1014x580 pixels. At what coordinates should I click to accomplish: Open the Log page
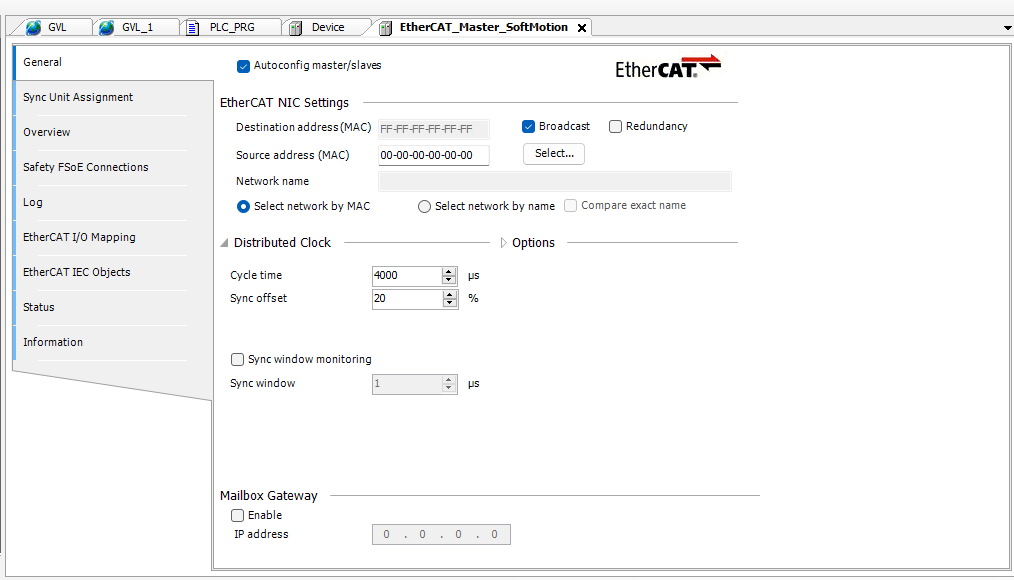coord(113,202)
